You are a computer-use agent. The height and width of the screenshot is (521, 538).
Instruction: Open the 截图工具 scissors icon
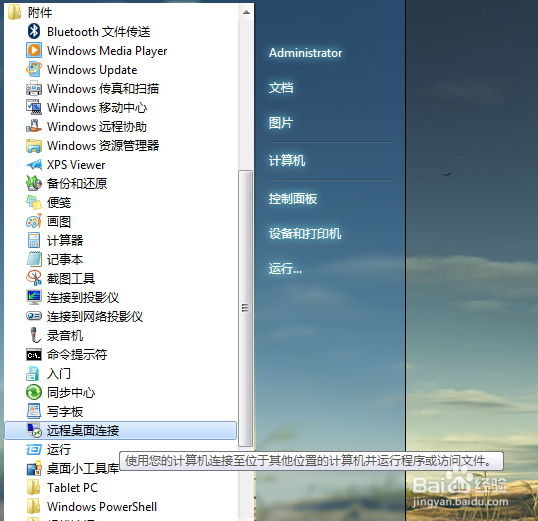(x=34, y=278)
